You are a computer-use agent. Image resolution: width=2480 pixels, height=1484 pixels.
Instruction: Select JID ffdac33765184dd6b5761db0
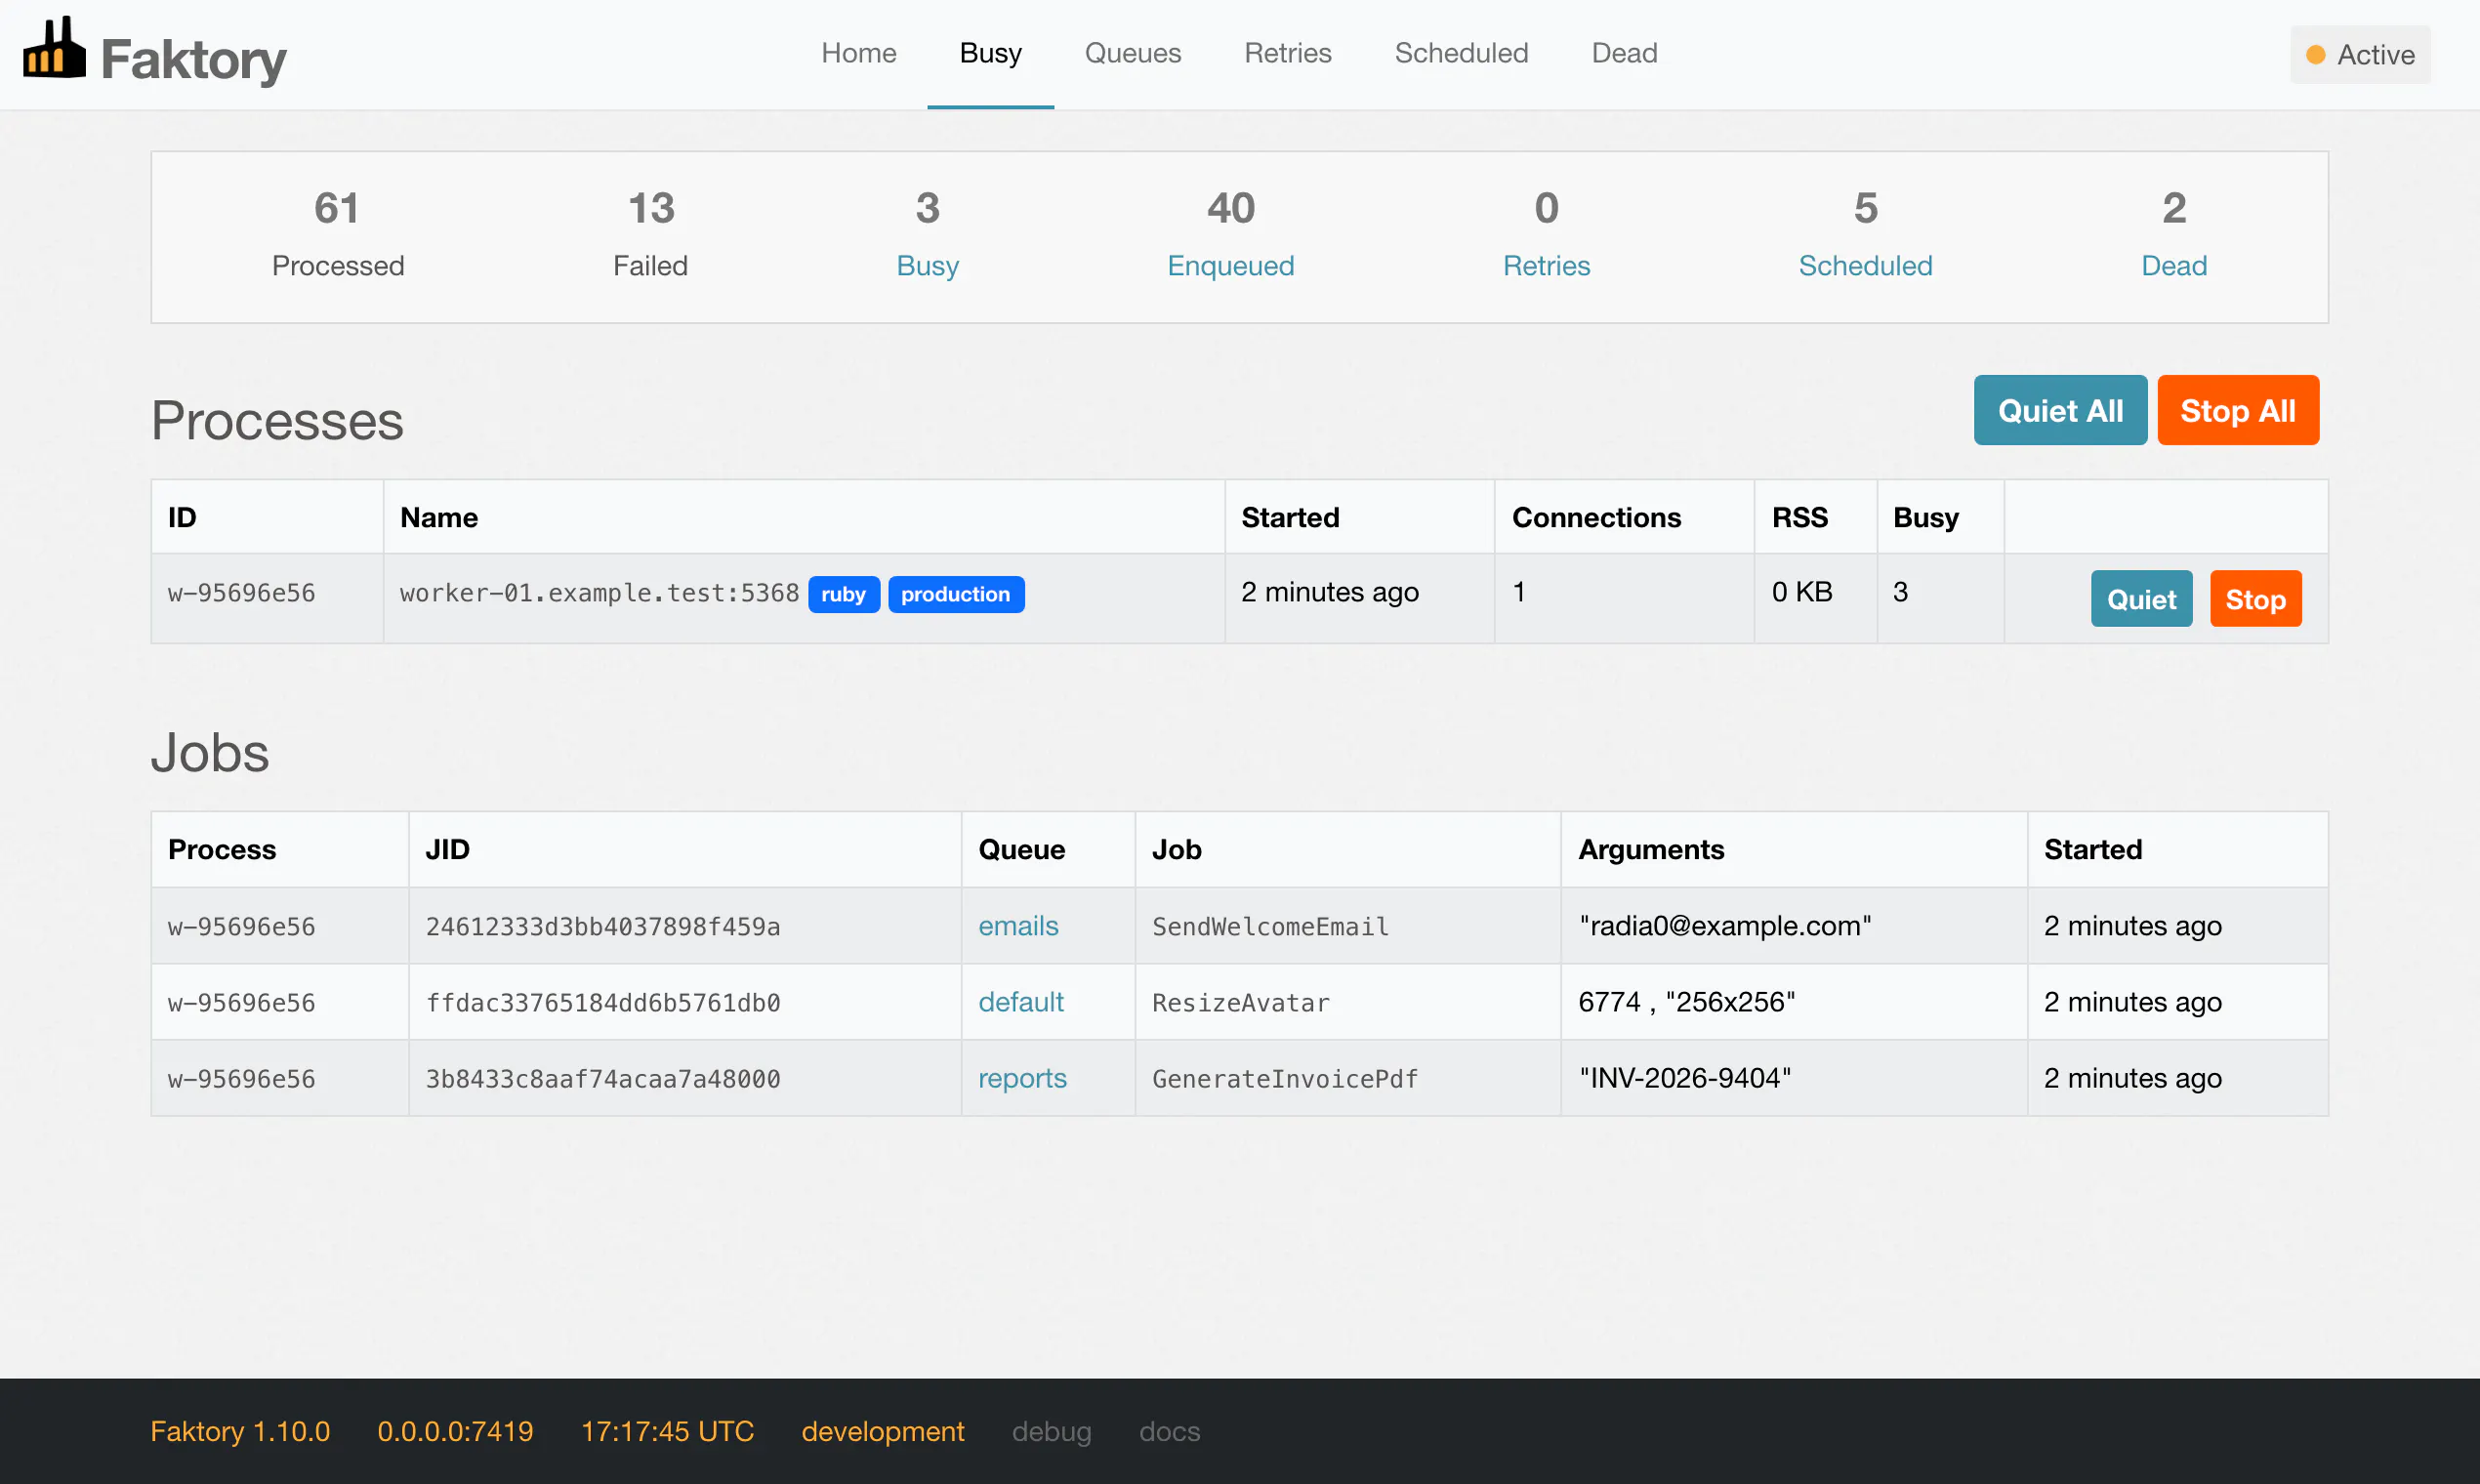point(602,1003)
